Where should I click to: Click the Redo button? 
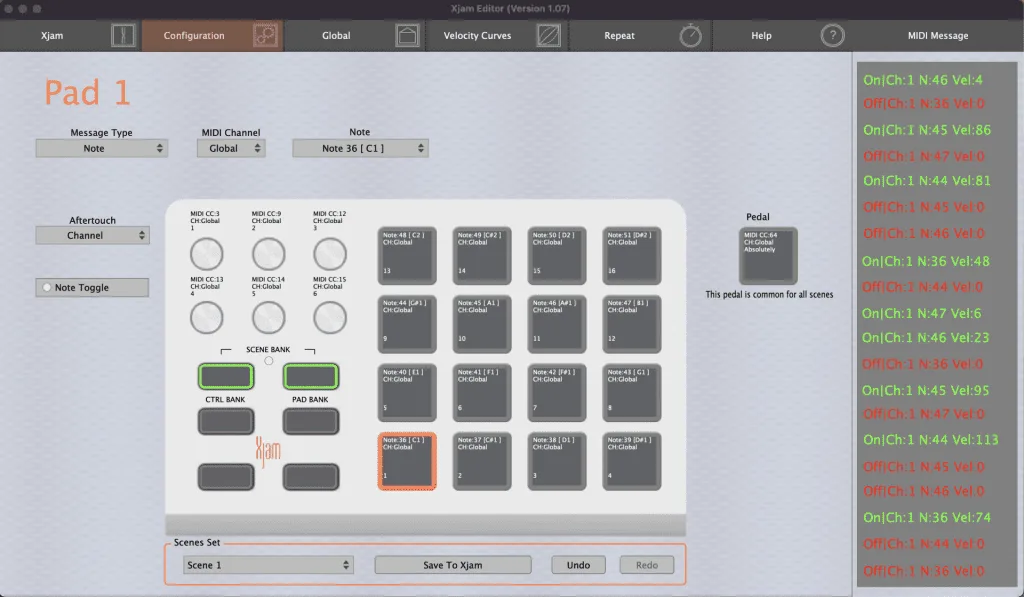click(647, 565)
